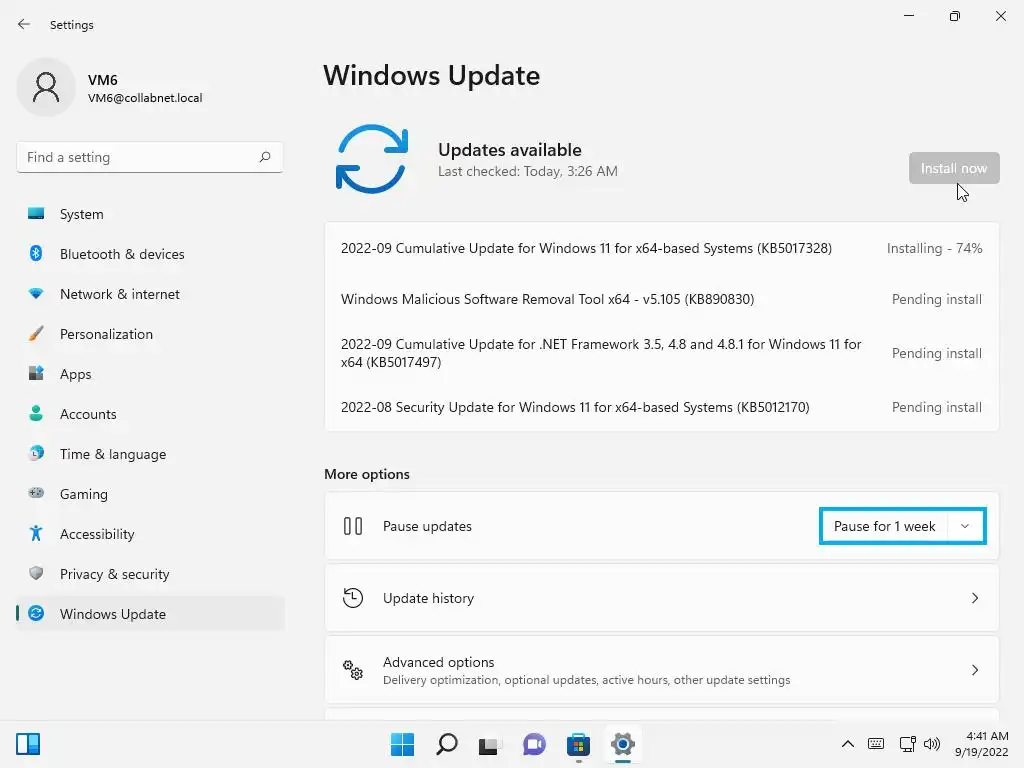Click in the Find a setting search box
This screenshot has width=1024, height=768.
[150, 157]
